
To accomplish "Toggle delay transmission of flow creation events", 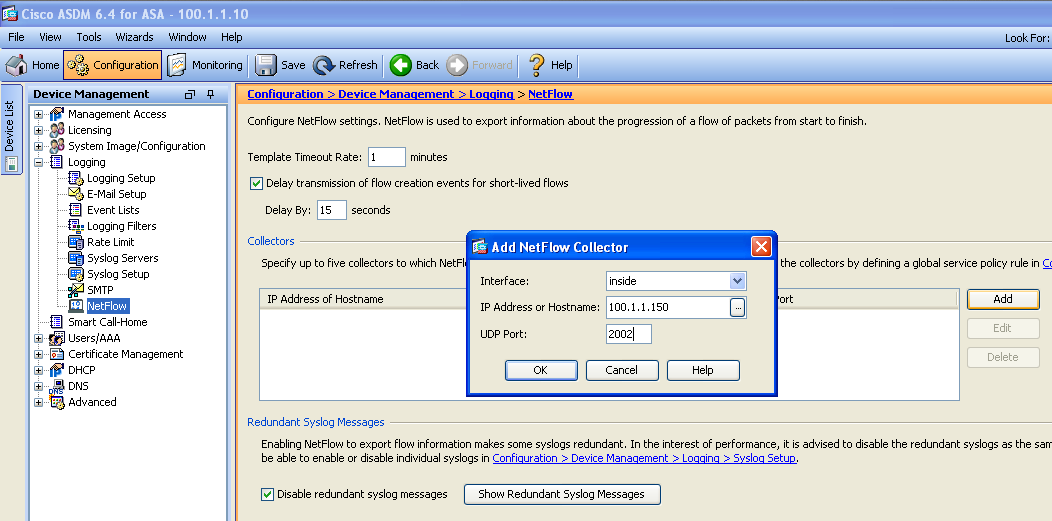I will point(256,183).
